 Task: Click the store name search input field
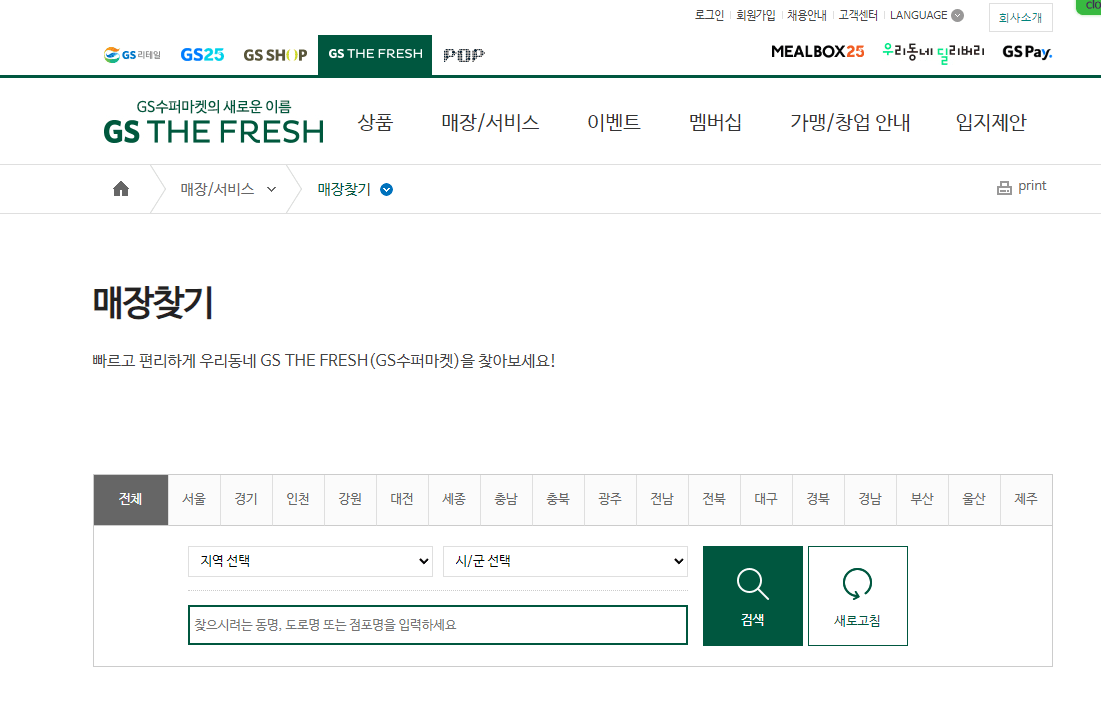coord(438,624)
